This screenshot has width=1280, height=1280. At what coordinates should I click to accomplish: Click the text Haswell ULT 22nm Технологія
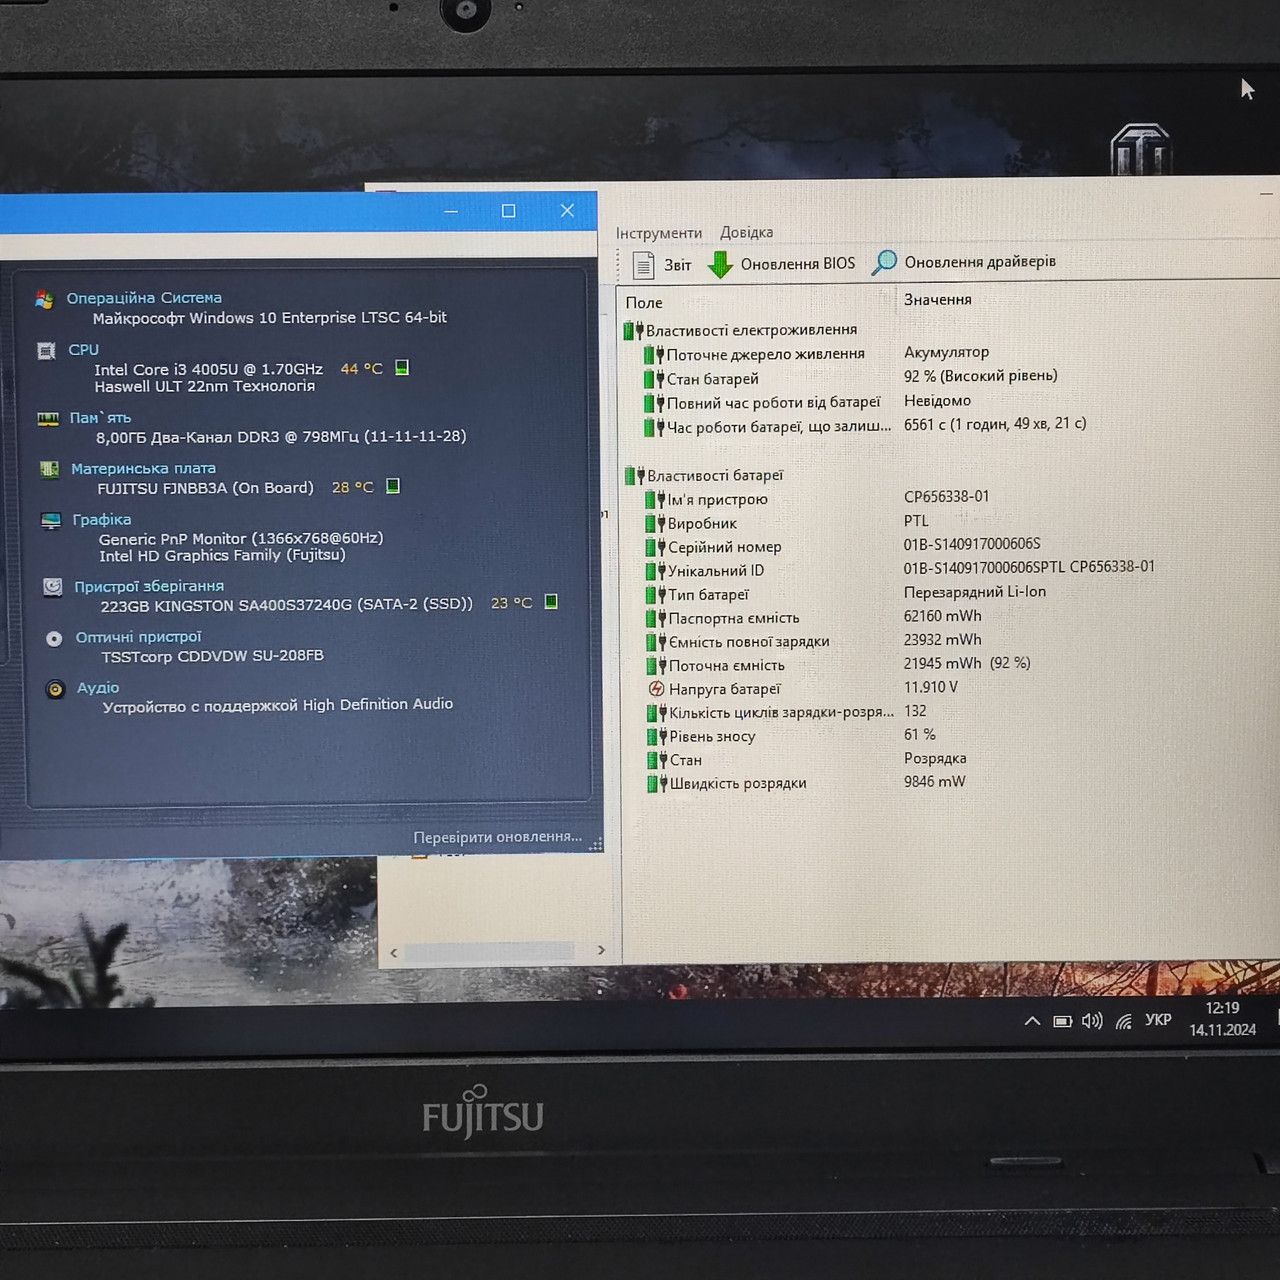(x=205, y=387)
